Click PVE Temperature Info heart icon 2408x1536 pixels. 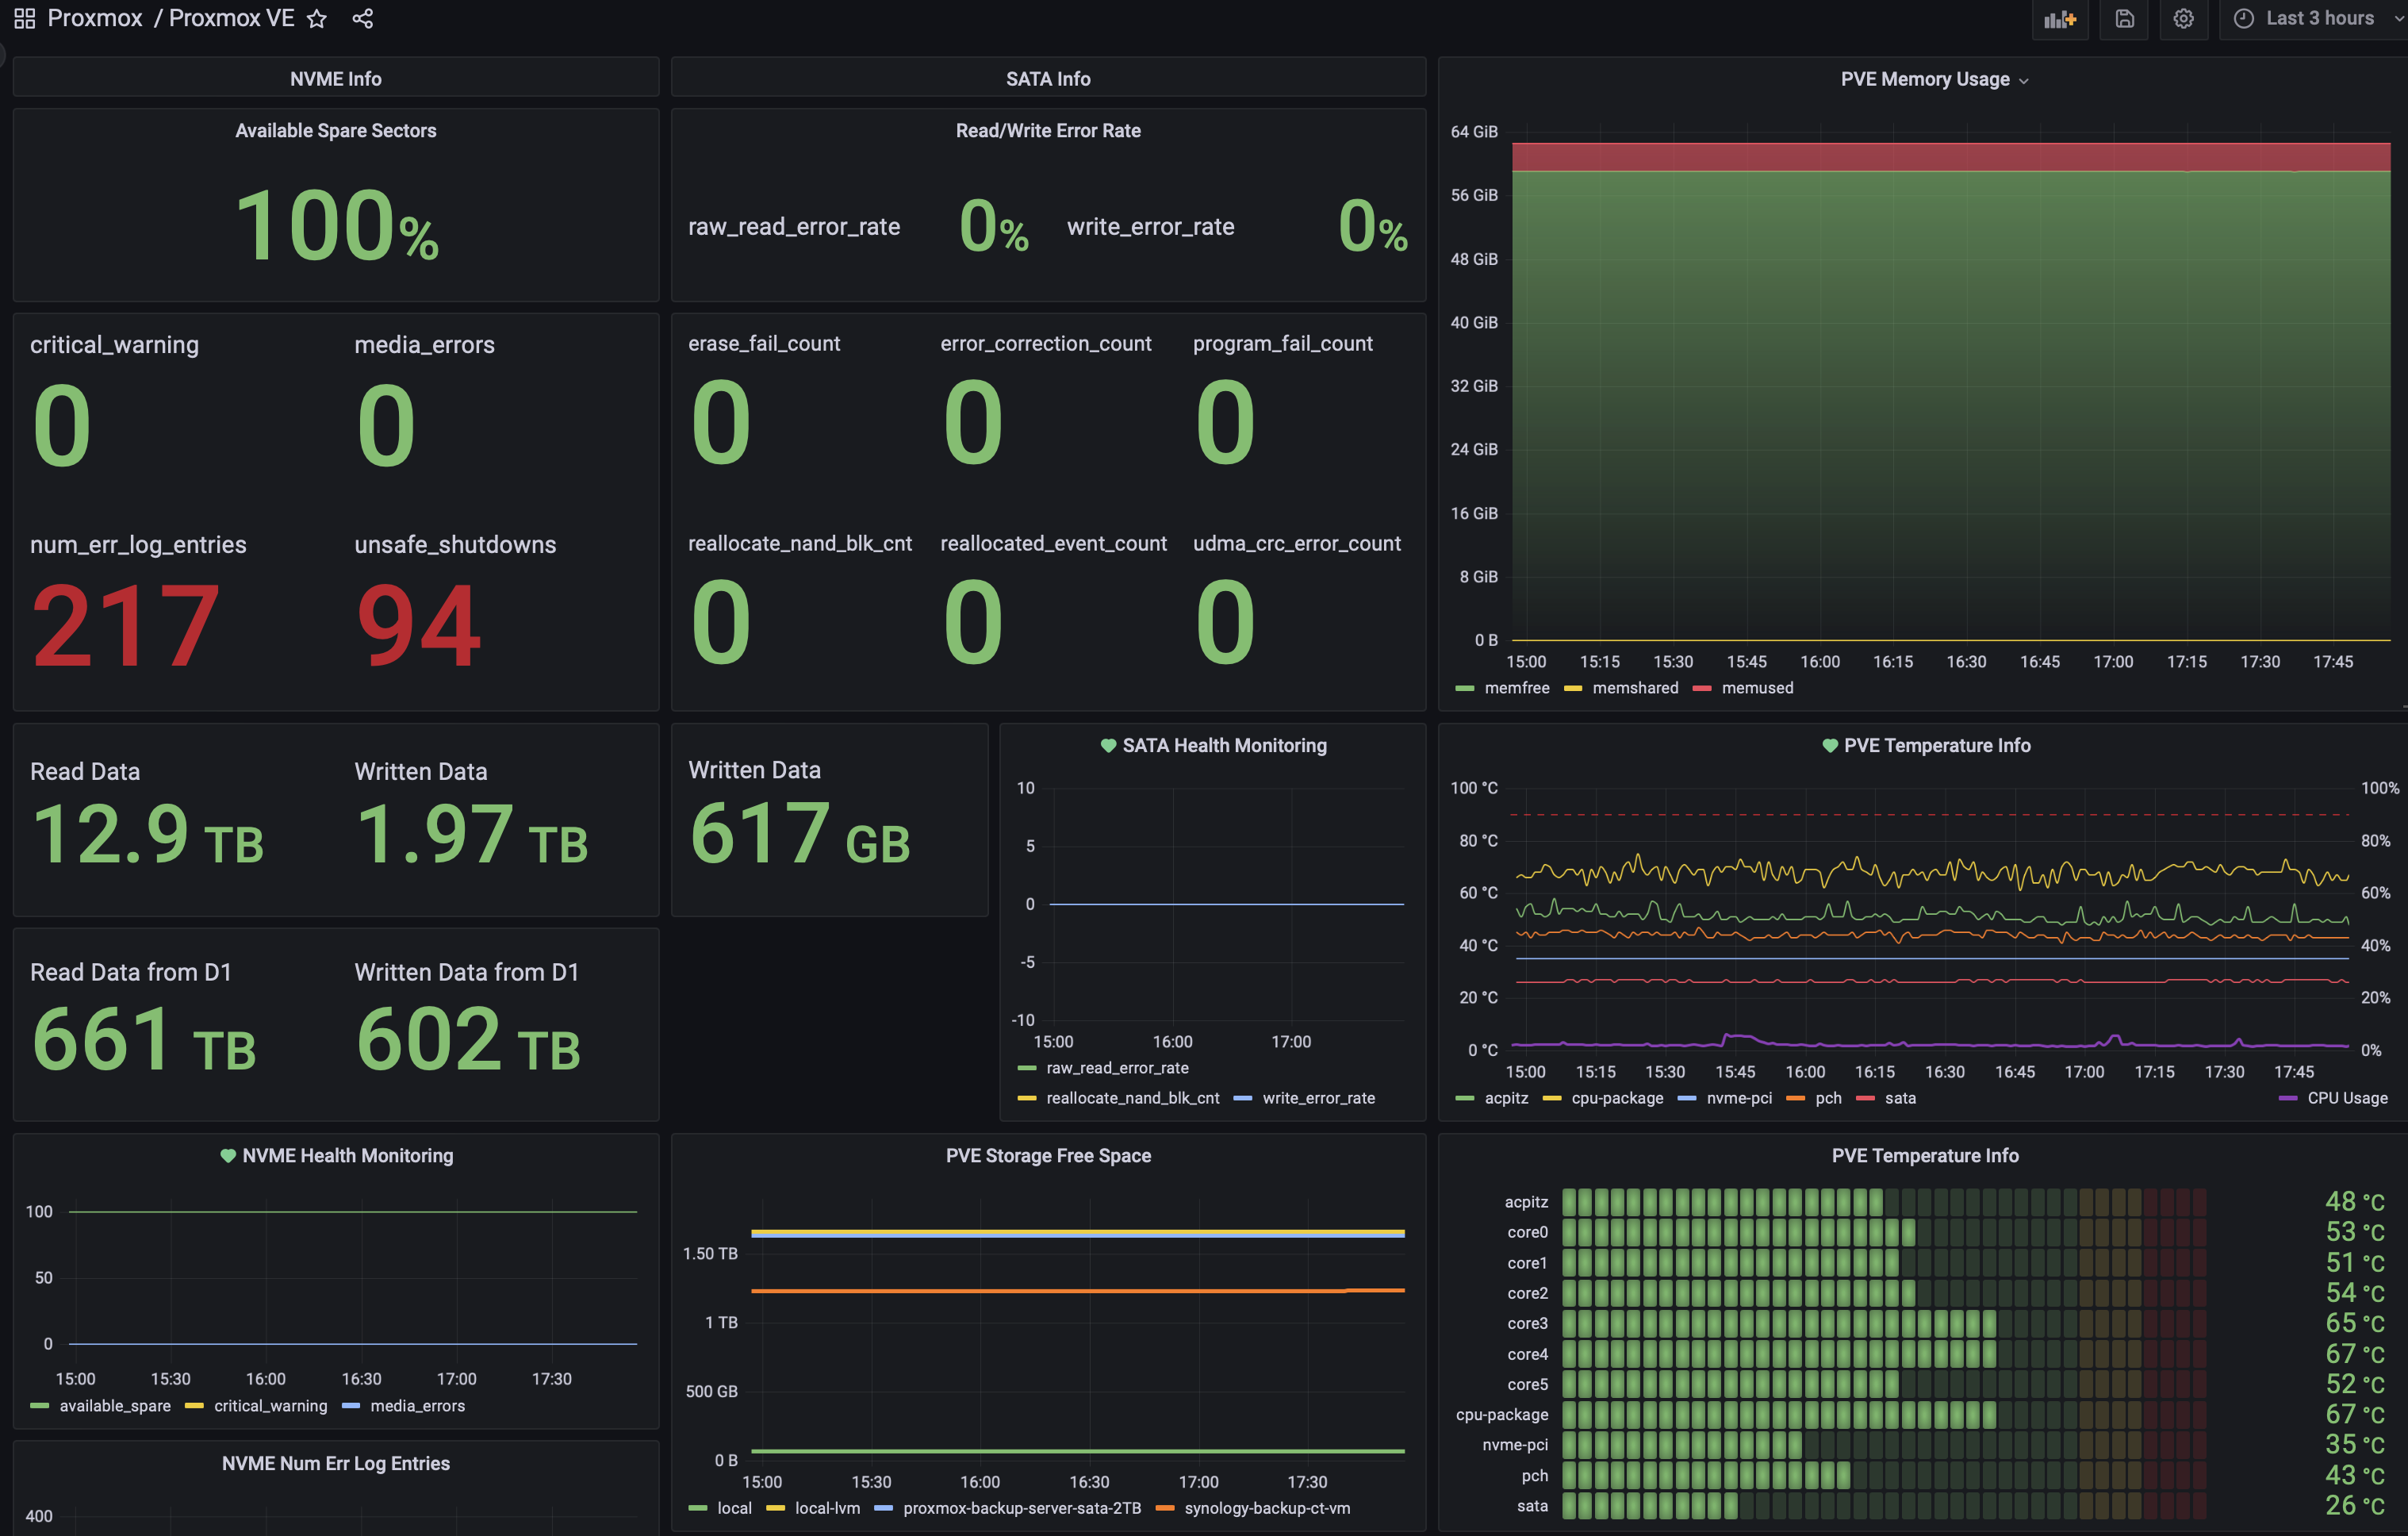1830,745
